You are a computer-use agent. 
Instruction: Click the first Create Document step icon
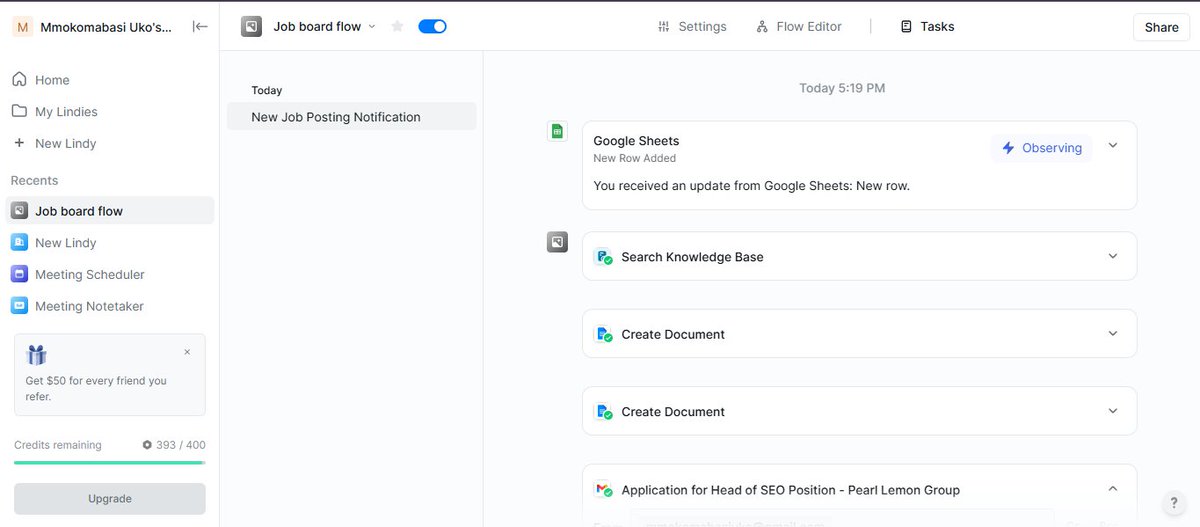[603, 334]
